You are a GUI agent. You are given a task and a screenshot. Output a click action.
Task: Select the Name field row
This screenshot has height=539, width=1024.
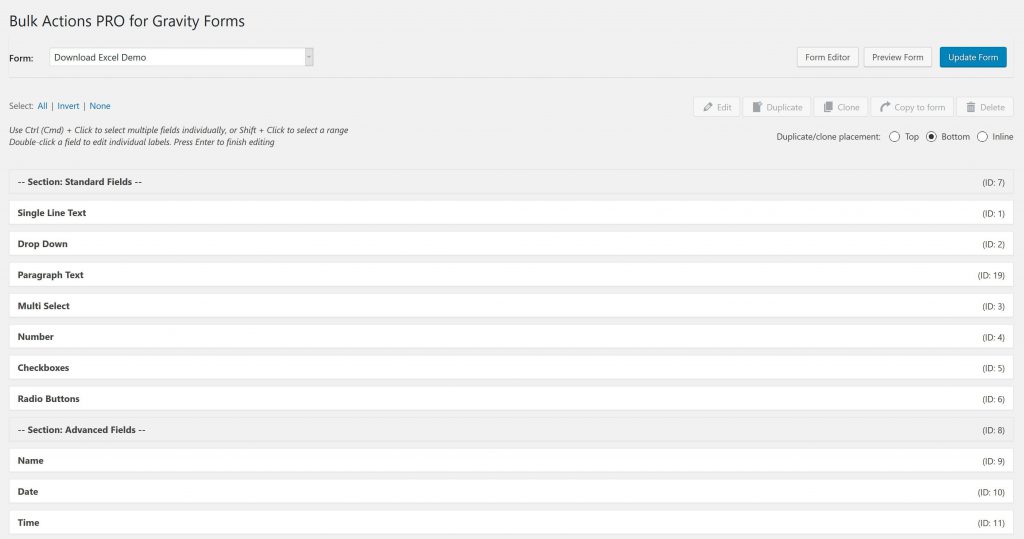click(x=511, y=461)
